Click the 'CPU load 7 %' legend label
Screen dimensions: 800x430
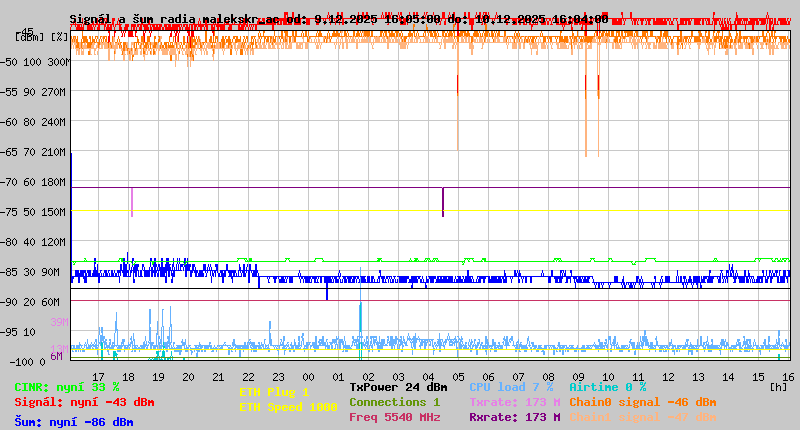tap(511, 387)
